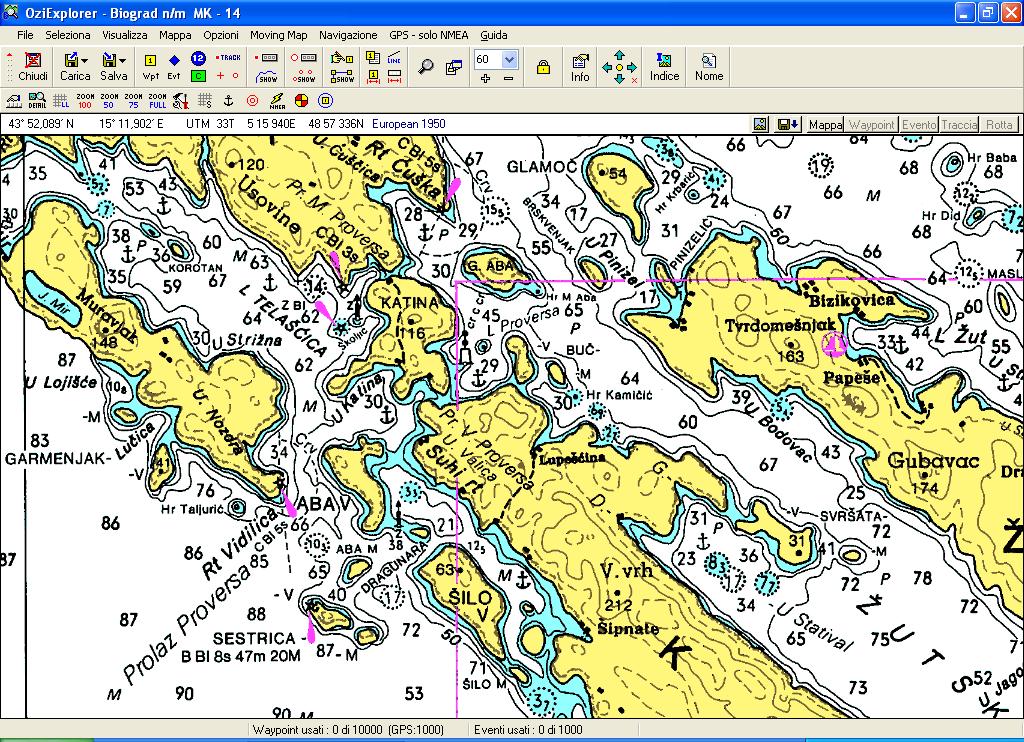Expand the Carica load dropdown arrow
The height and width of the screenshot is (742, 1024).
pyautogui.click(x=85, y=60)
